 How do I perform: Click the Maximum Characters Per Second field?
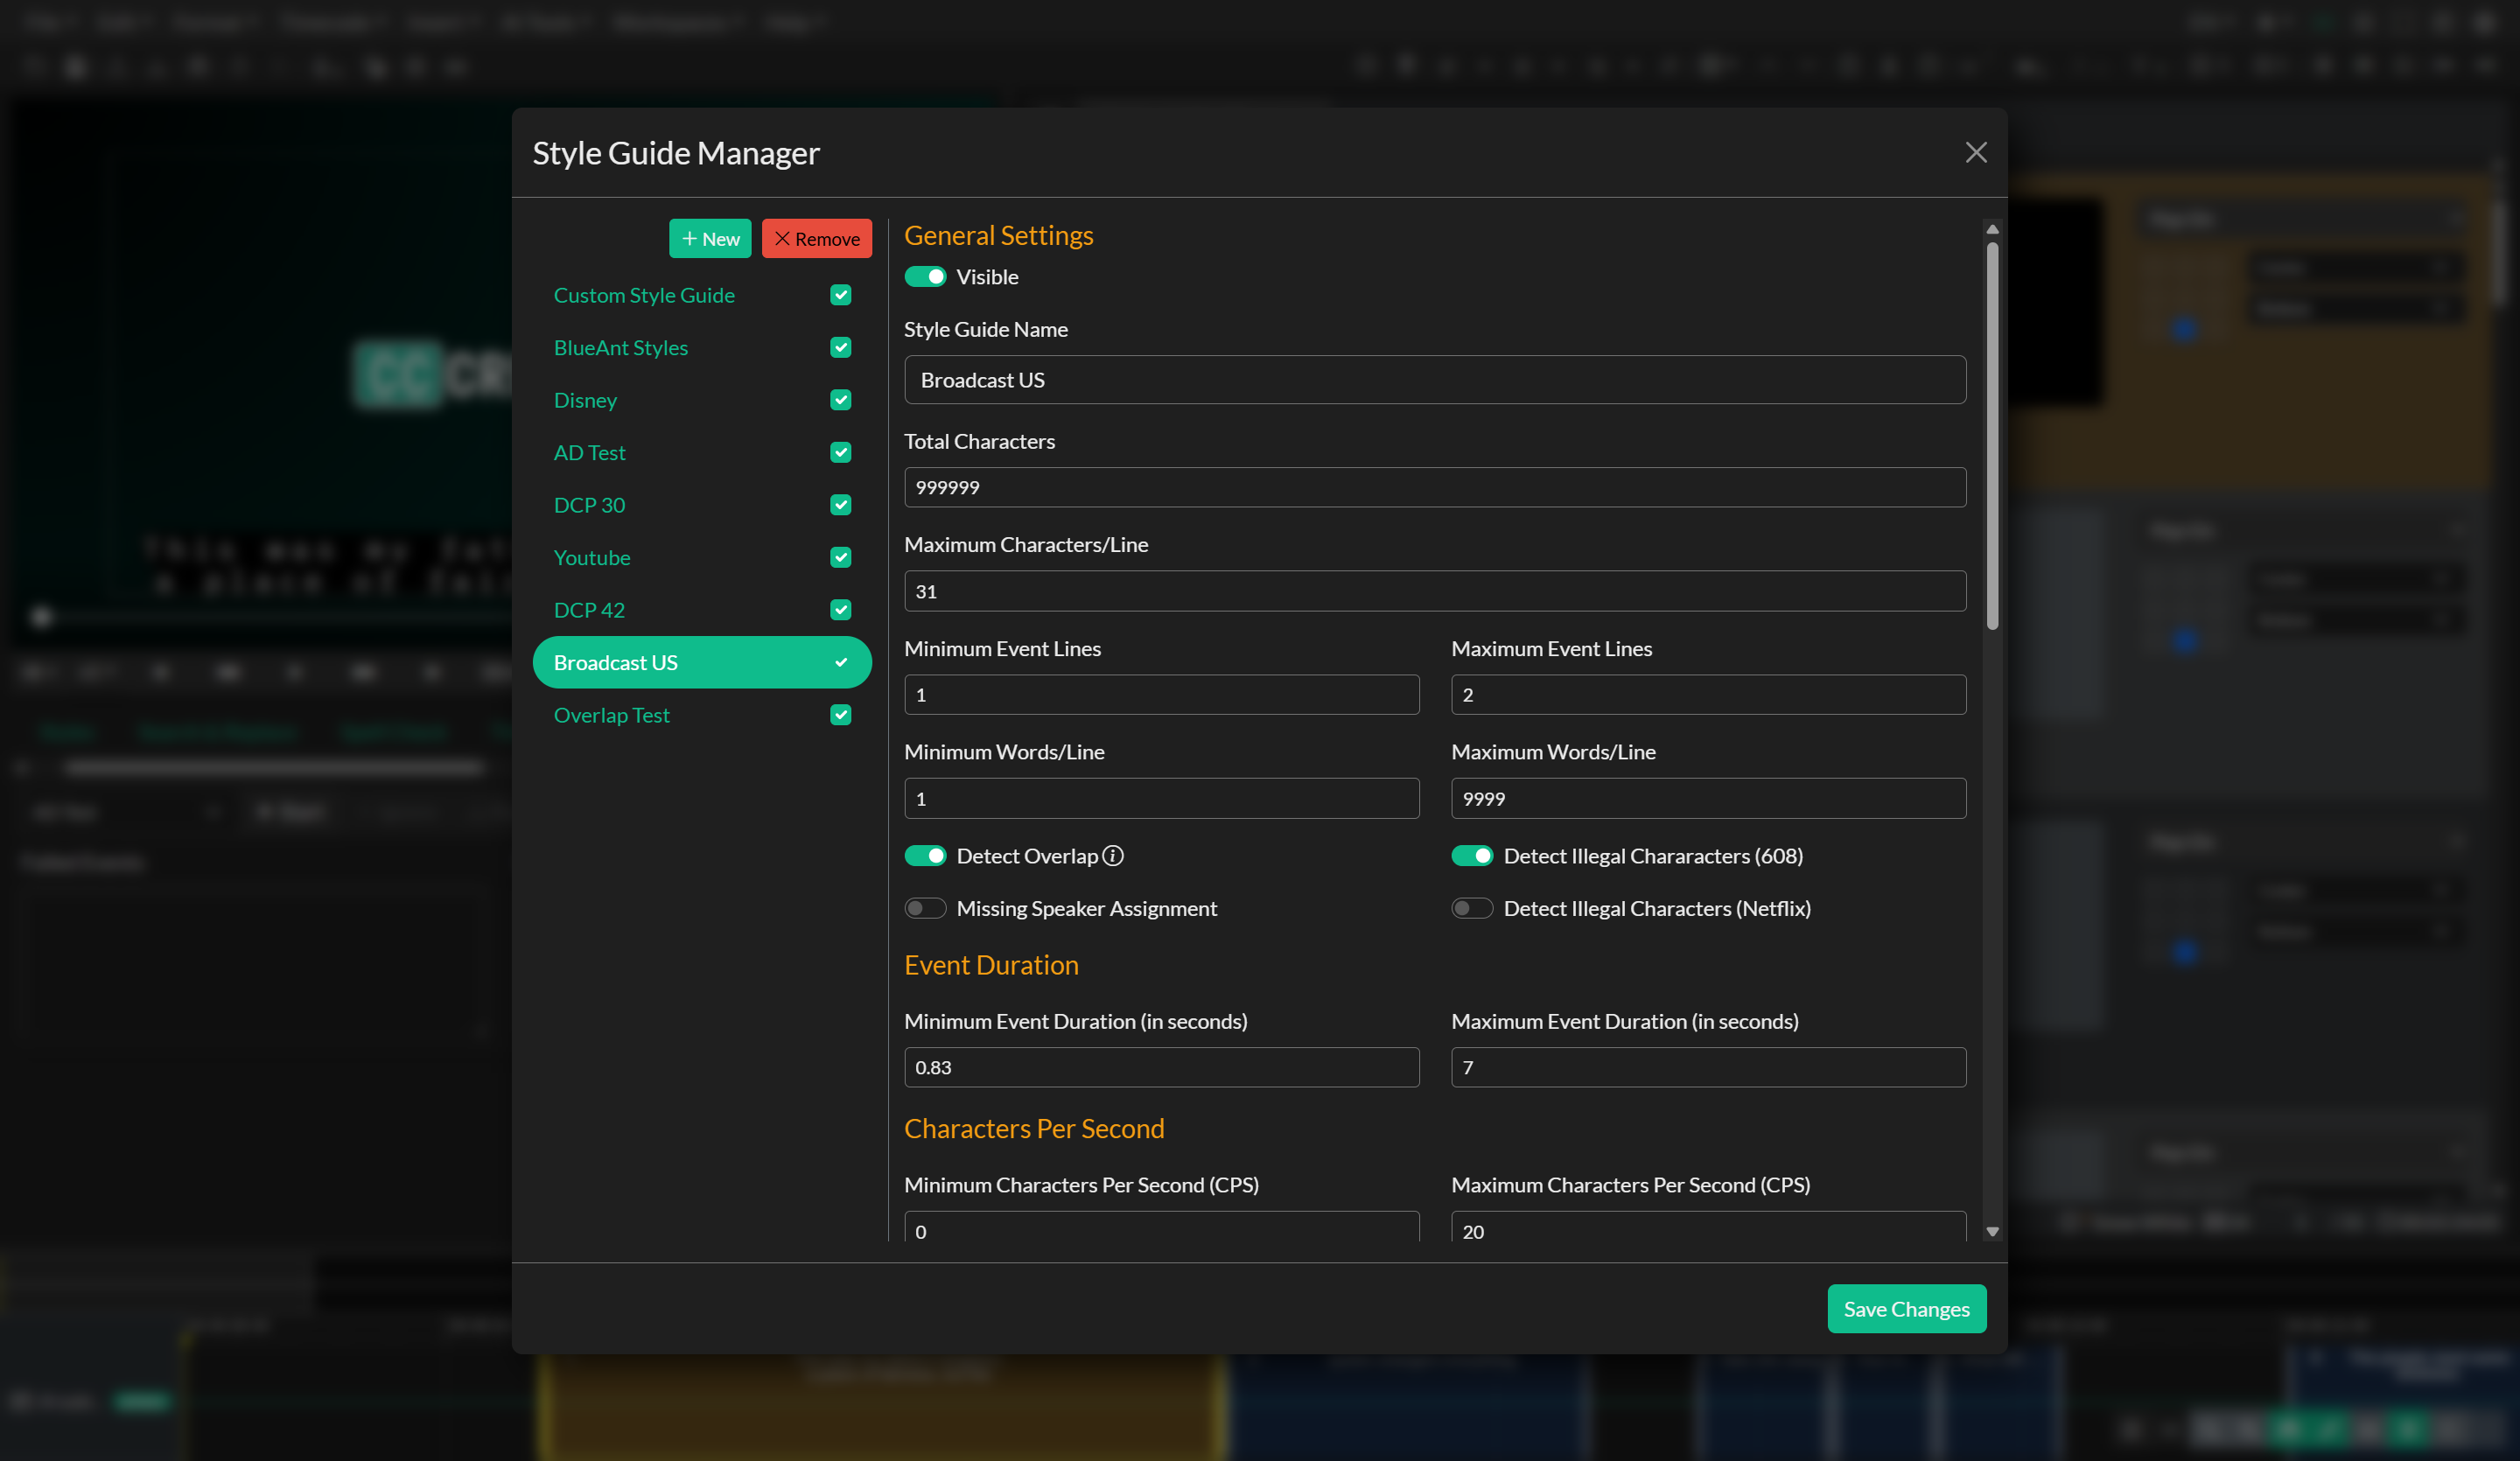coord(1708,1227)
